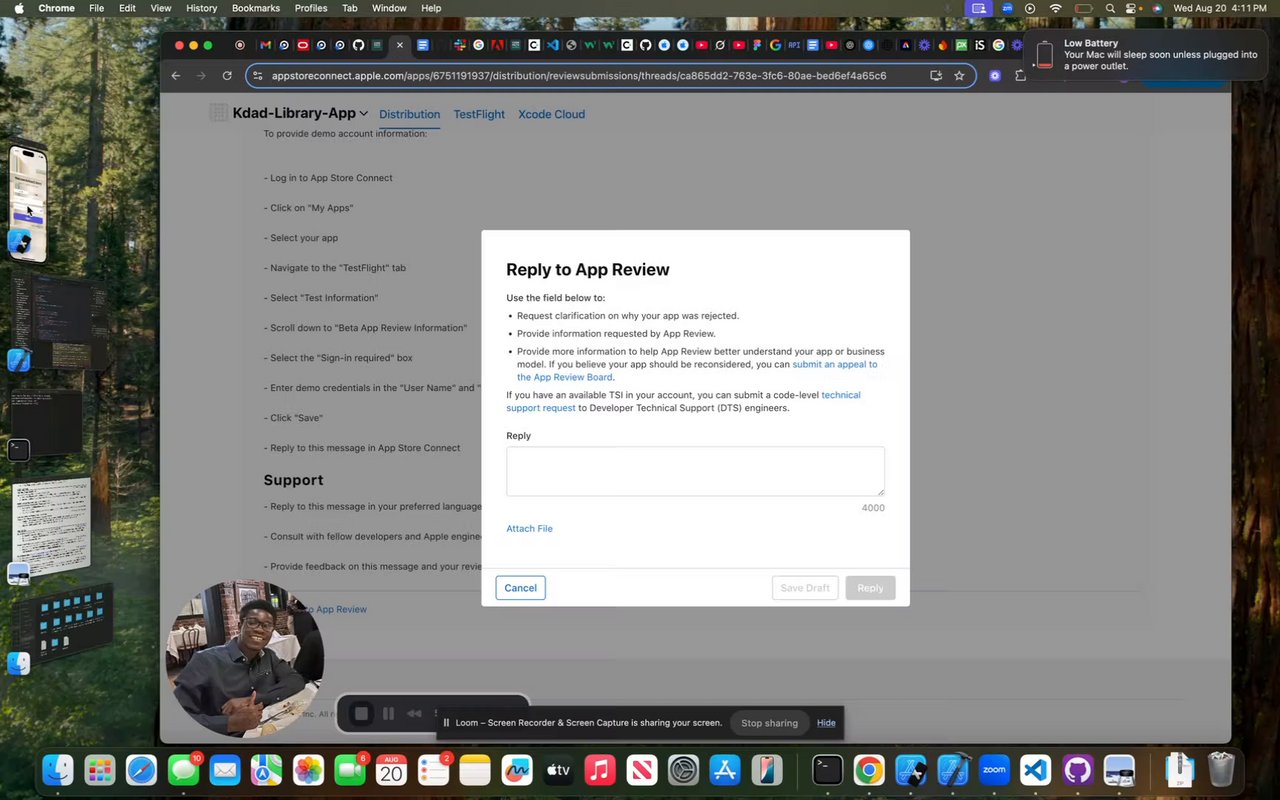Open Music from the Dock

pyautogui.click(x=599, y=770)
